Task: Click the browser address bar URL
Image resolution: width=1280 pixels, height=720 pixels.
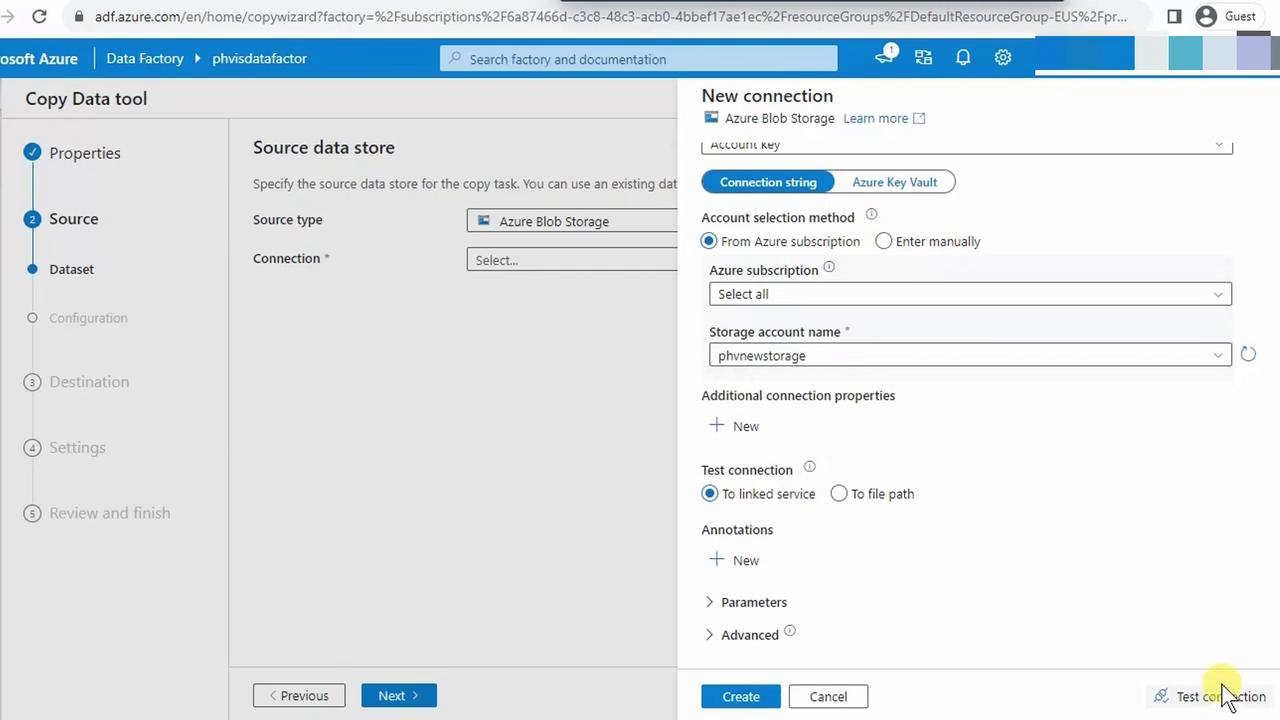Action: [x=610, y=16]
